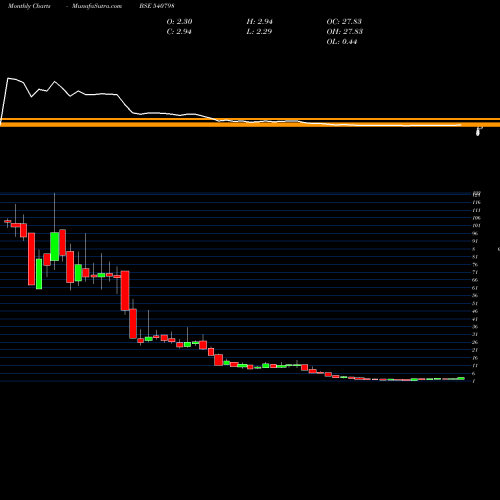Click the 106 price axis label
Image resolution: width=500 pixels, height=500 pixels.
pyautogui.click(x=476, y=218)
